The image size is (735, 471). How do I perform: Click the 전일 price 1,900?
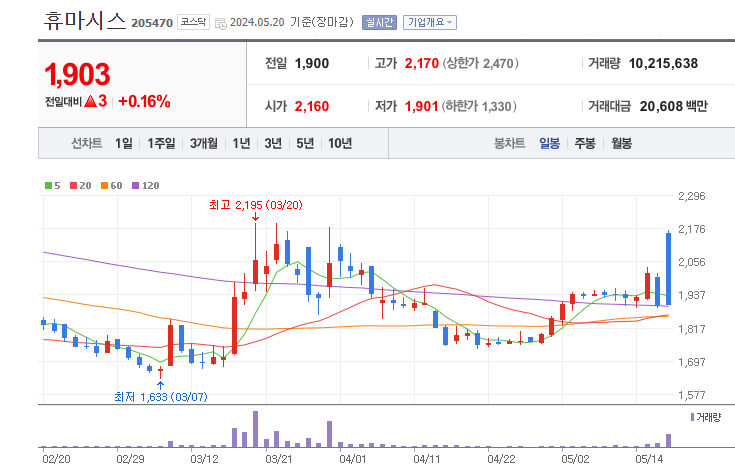(x=312, y=63)
